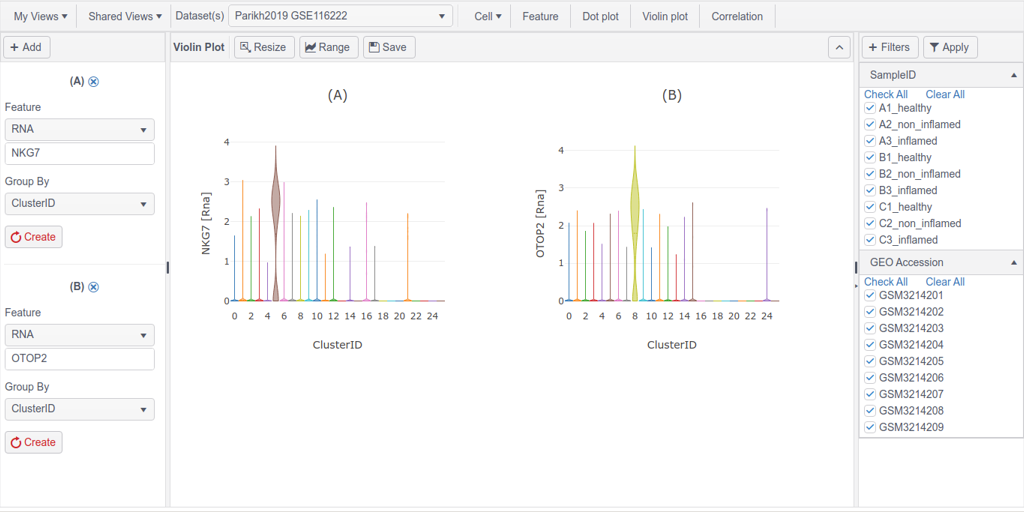Switch to the Correlation tab
Screen dimensions: 1024x512
click(737, 16)
